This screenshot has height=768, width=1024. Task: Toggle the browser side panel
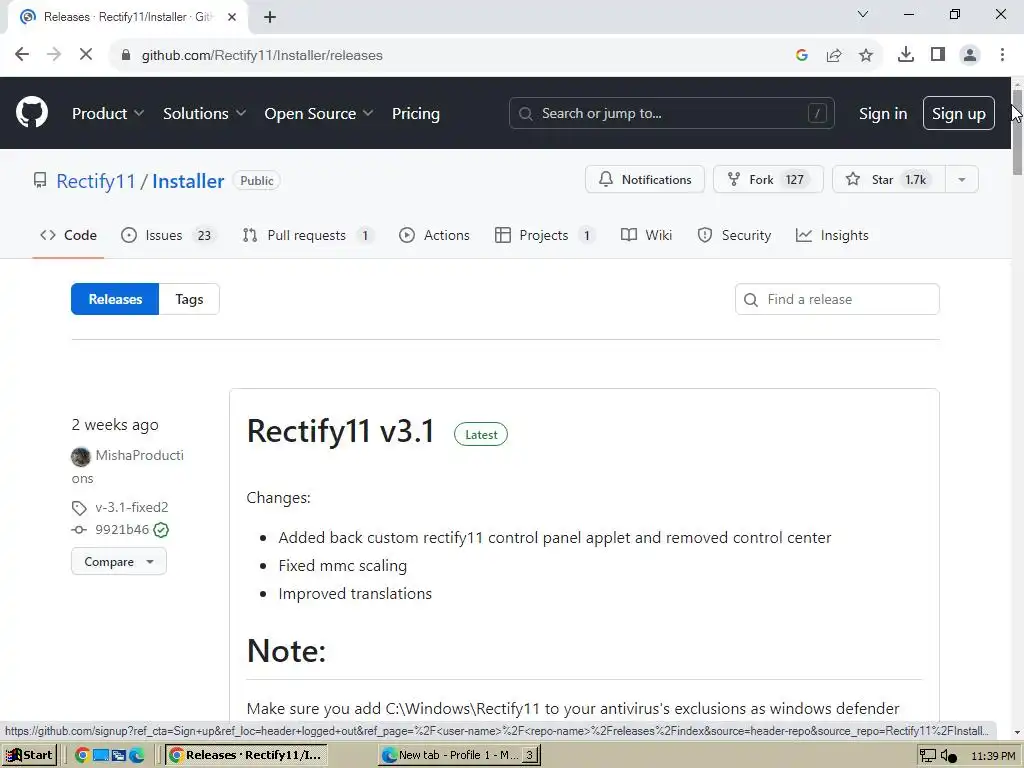pos(938,55)
